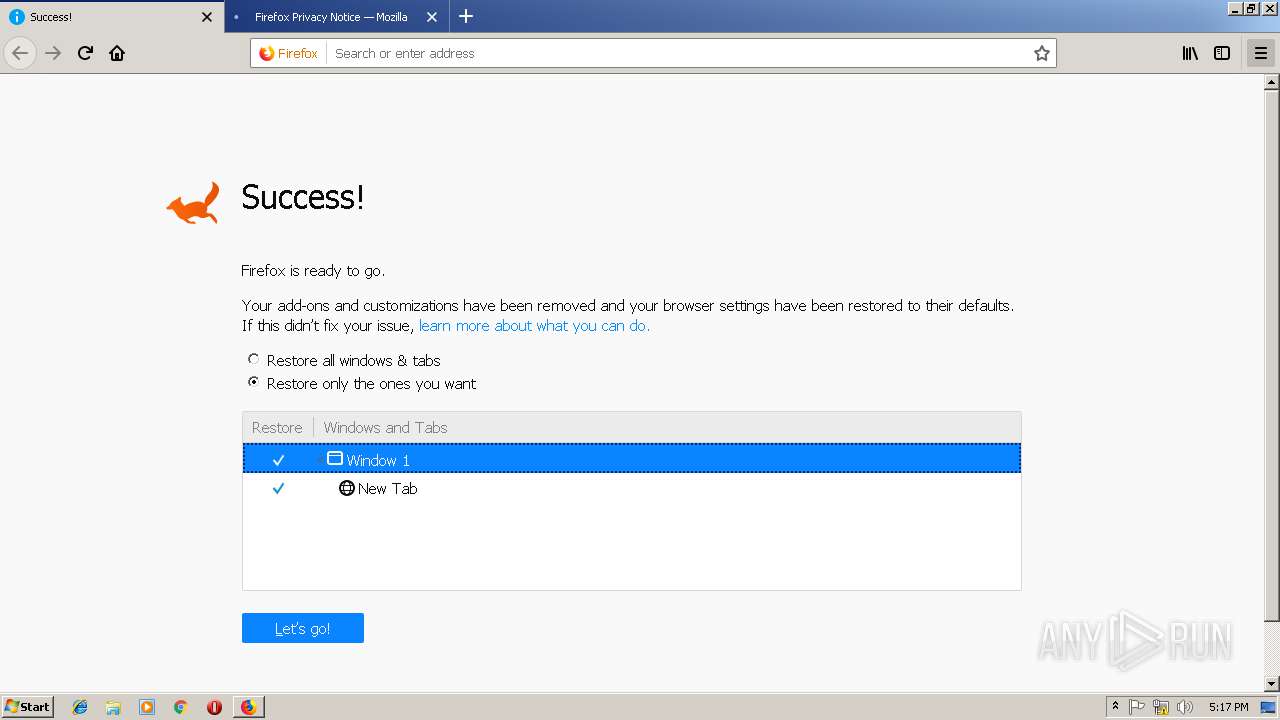Image resolution: width=1280 pixels, height=720 pixels.
Task: Activate Firefox taskbar button
Action: [x=248, y=707]
